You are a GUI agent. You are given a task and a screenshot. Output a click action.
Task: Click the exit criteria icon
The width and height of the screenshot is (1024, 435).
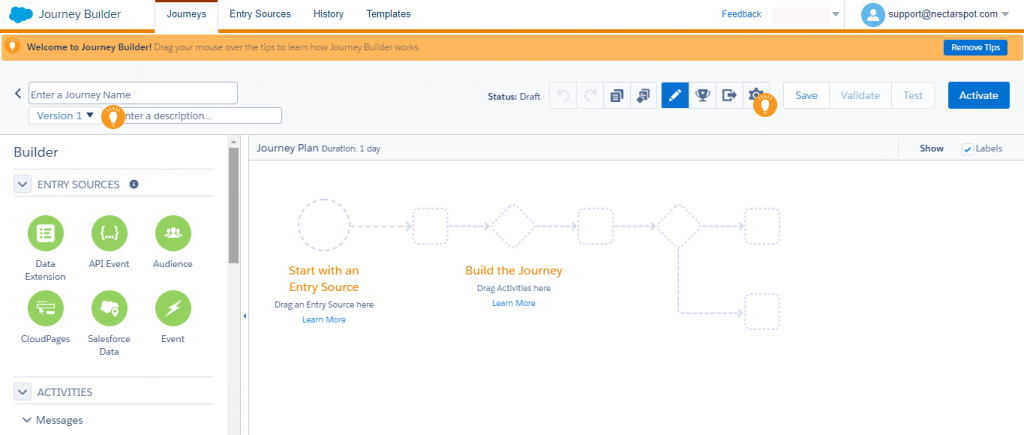(x=729, y=95)
